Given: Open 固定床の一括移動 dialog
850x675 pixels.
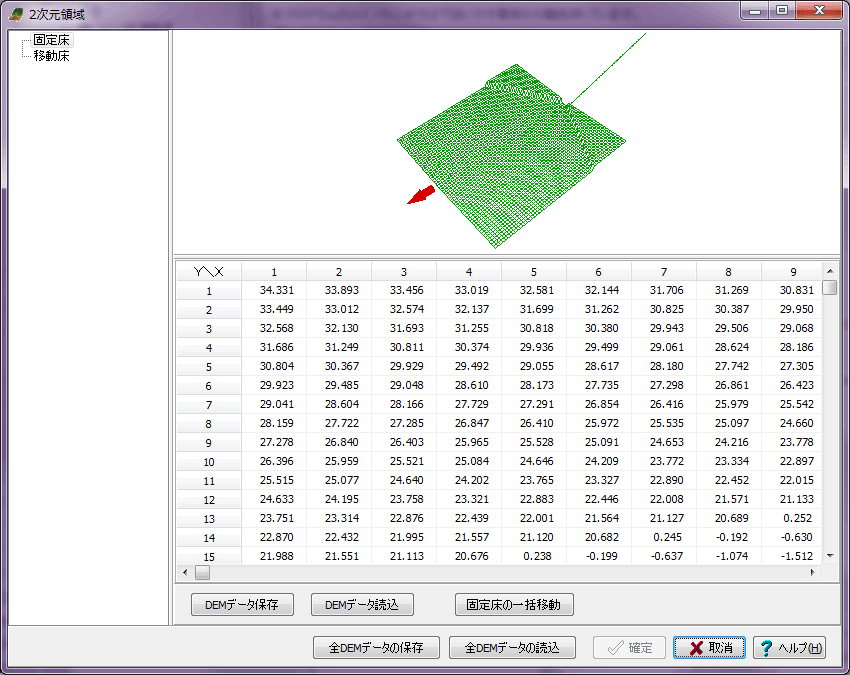Looking at the screenshot, I should click(x=514, y=605).
